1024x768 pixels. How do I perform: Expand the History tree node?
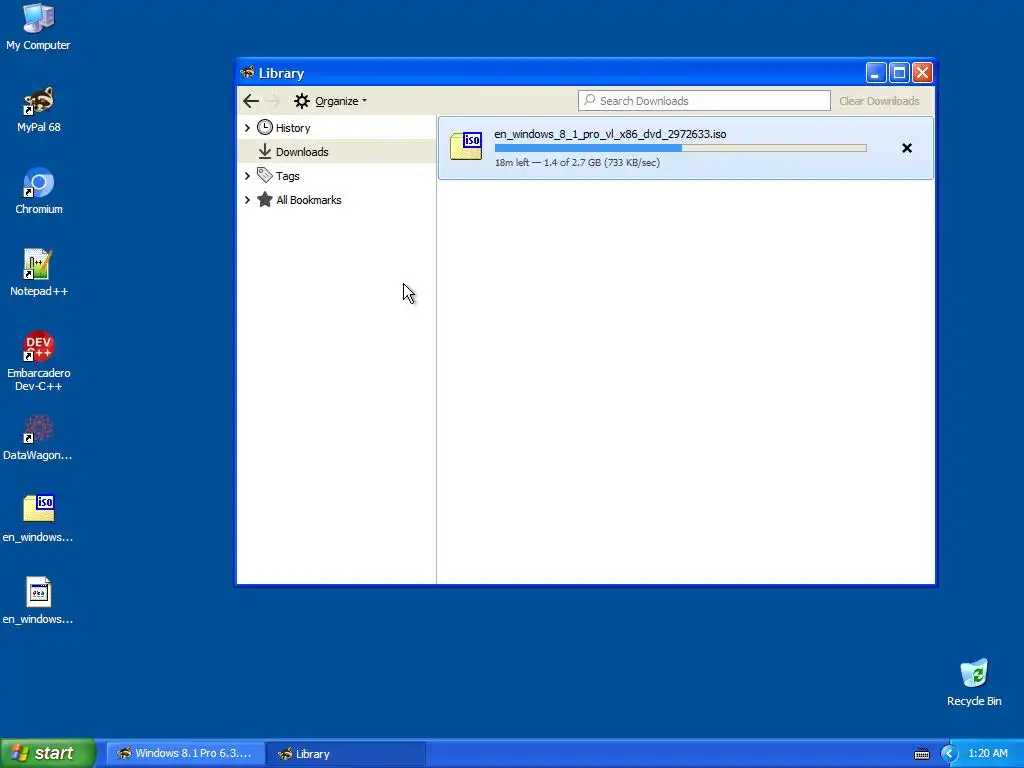click(x=247, y=128)
